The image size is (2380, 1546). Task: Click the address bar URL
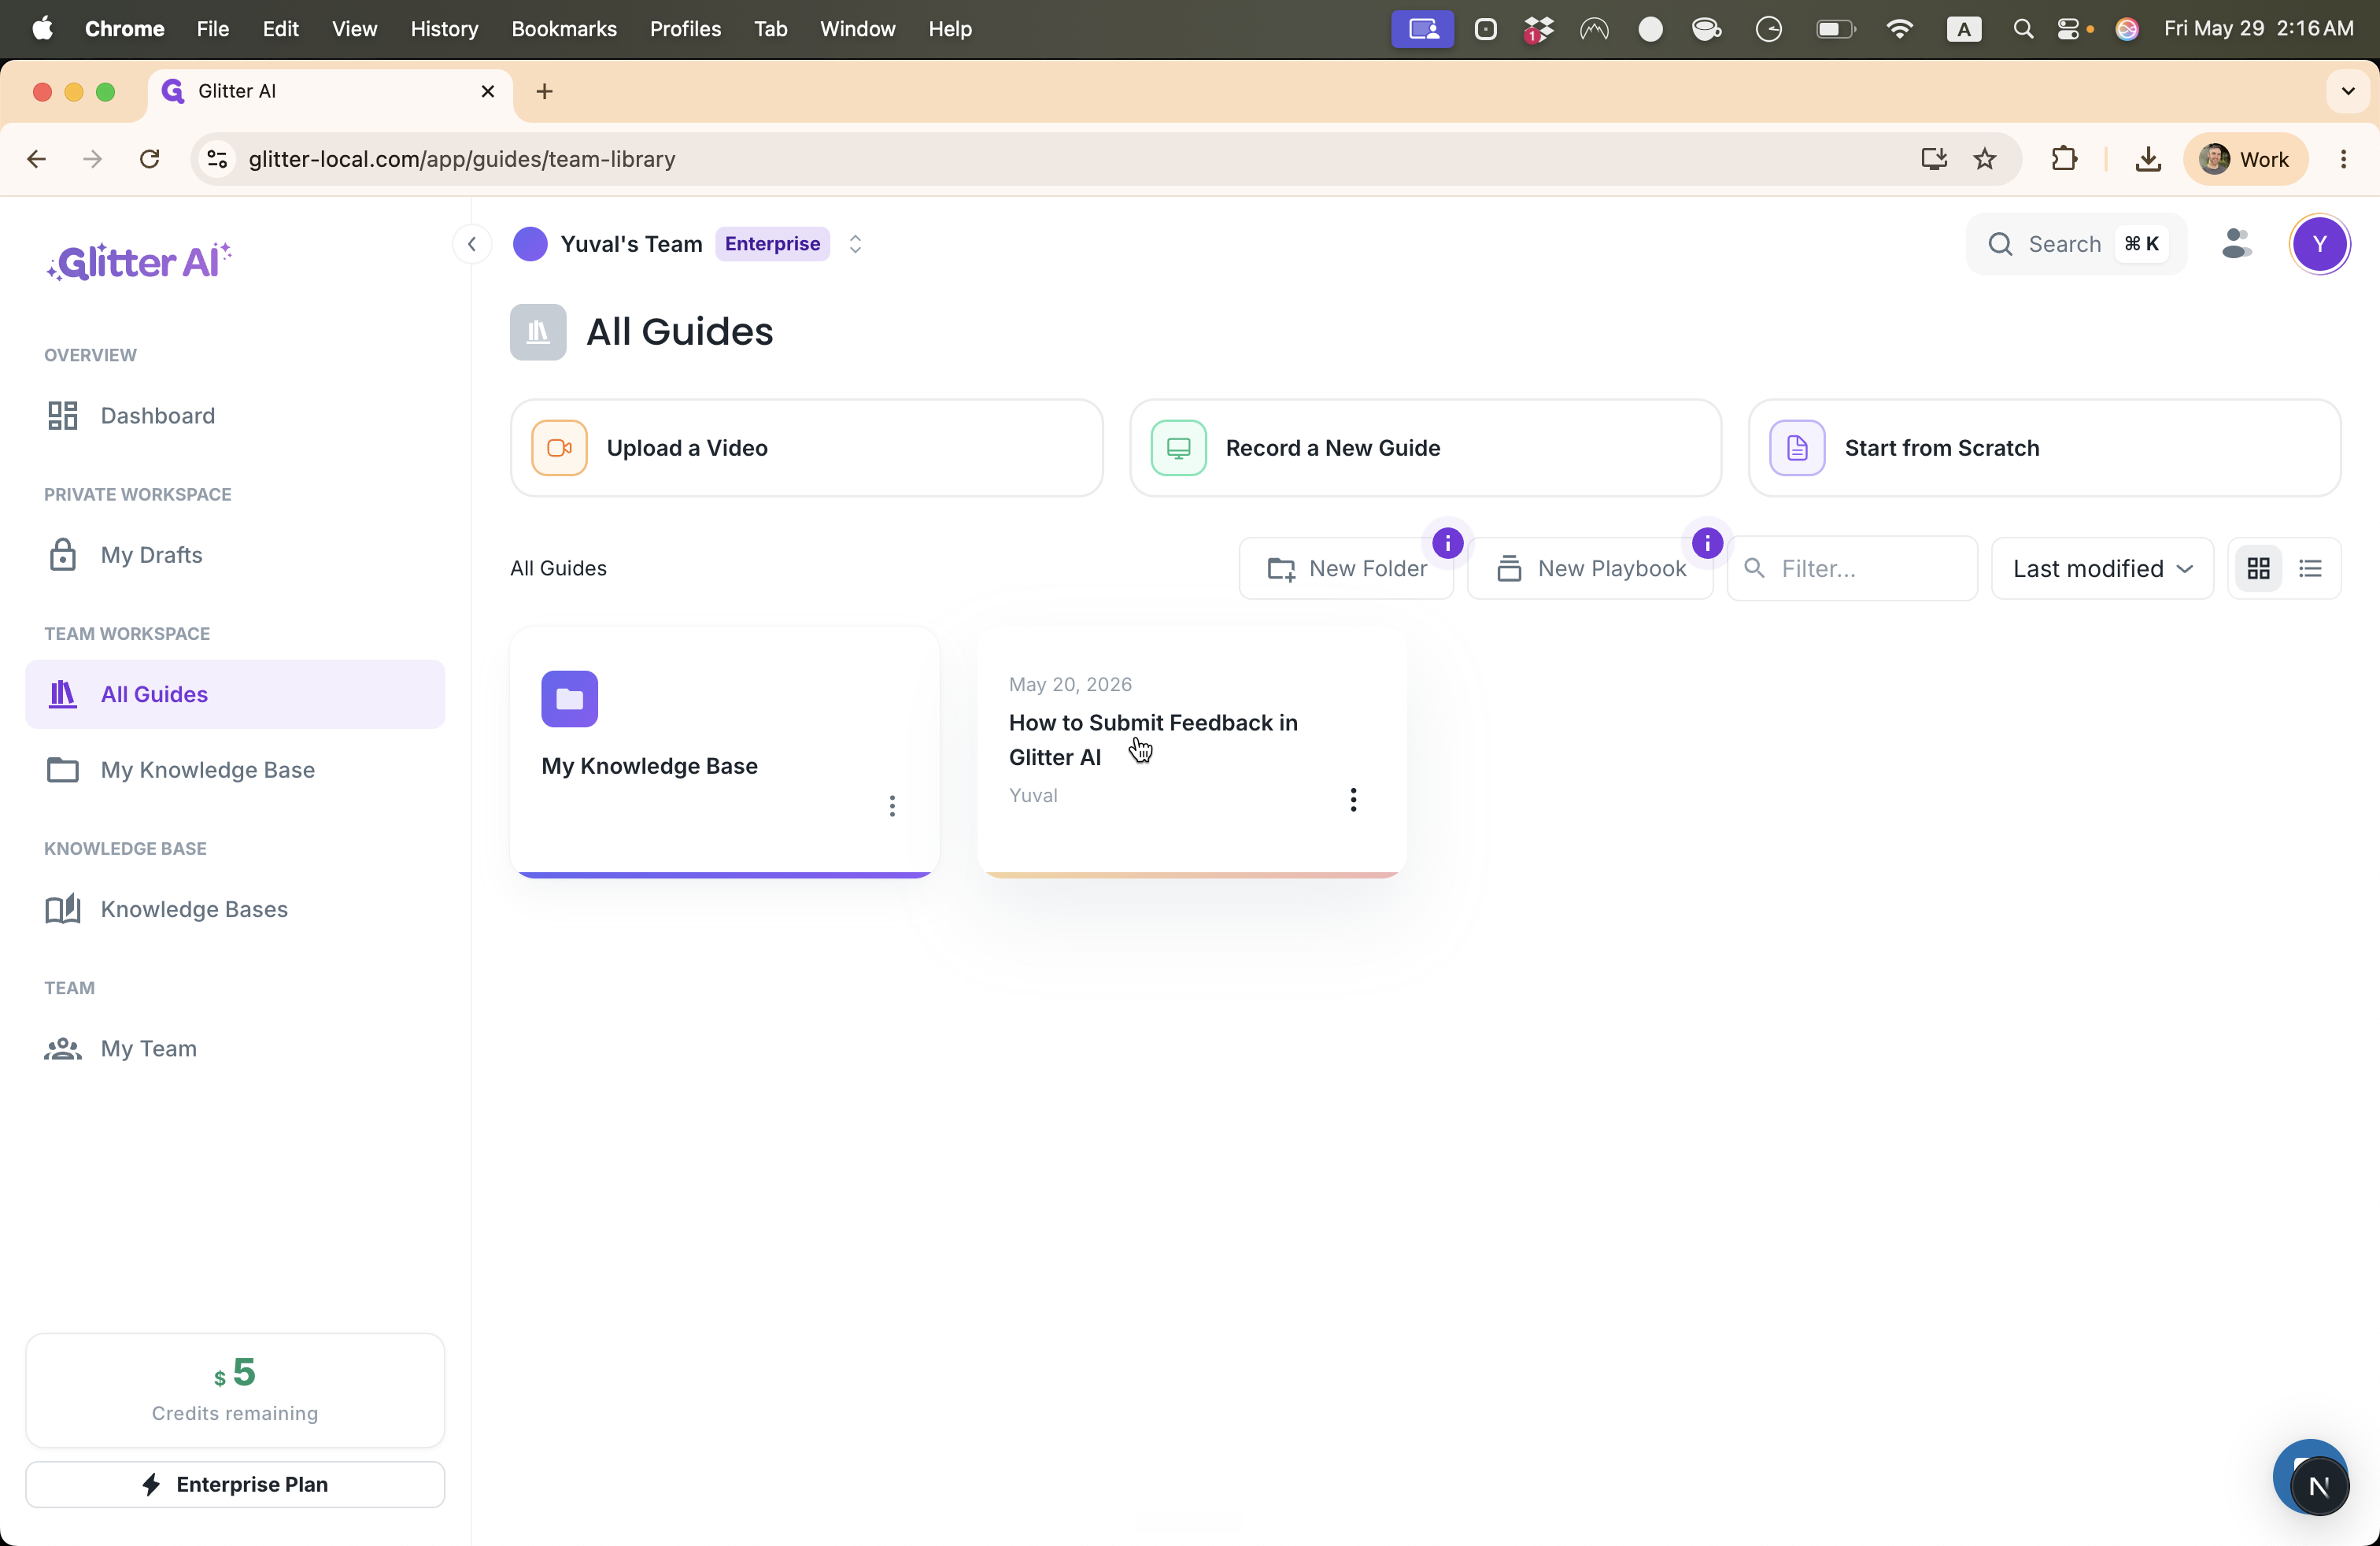click(462, 159)
